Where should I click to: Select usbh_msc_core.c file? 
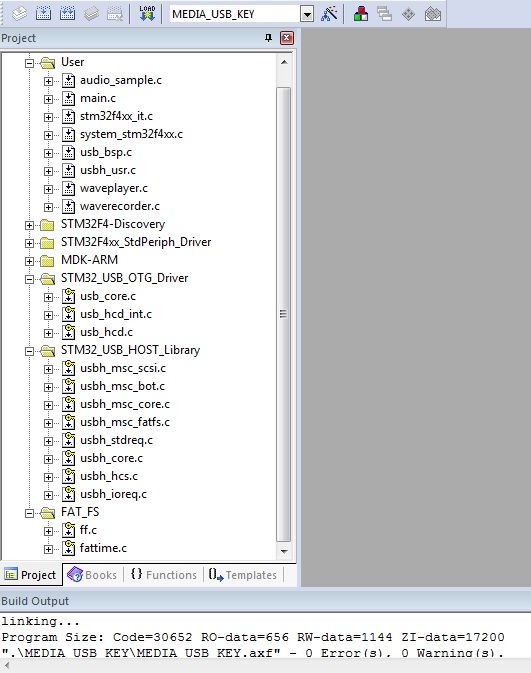click(x=125, y=404)
